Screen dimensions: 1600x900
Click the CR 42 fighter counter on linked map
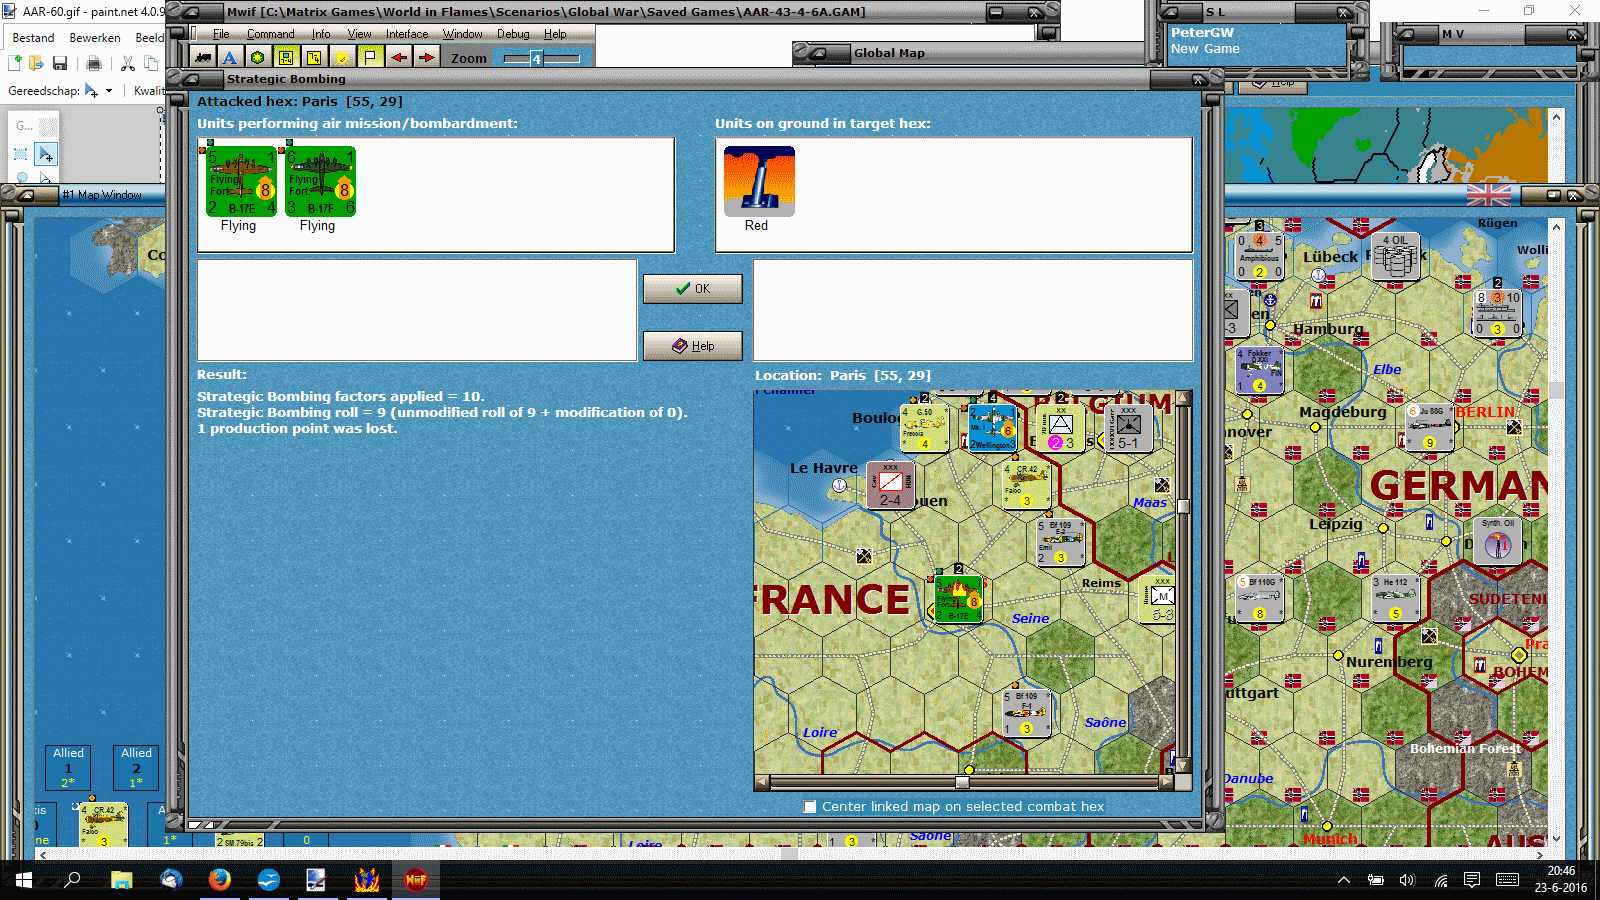coord(1027,485)
